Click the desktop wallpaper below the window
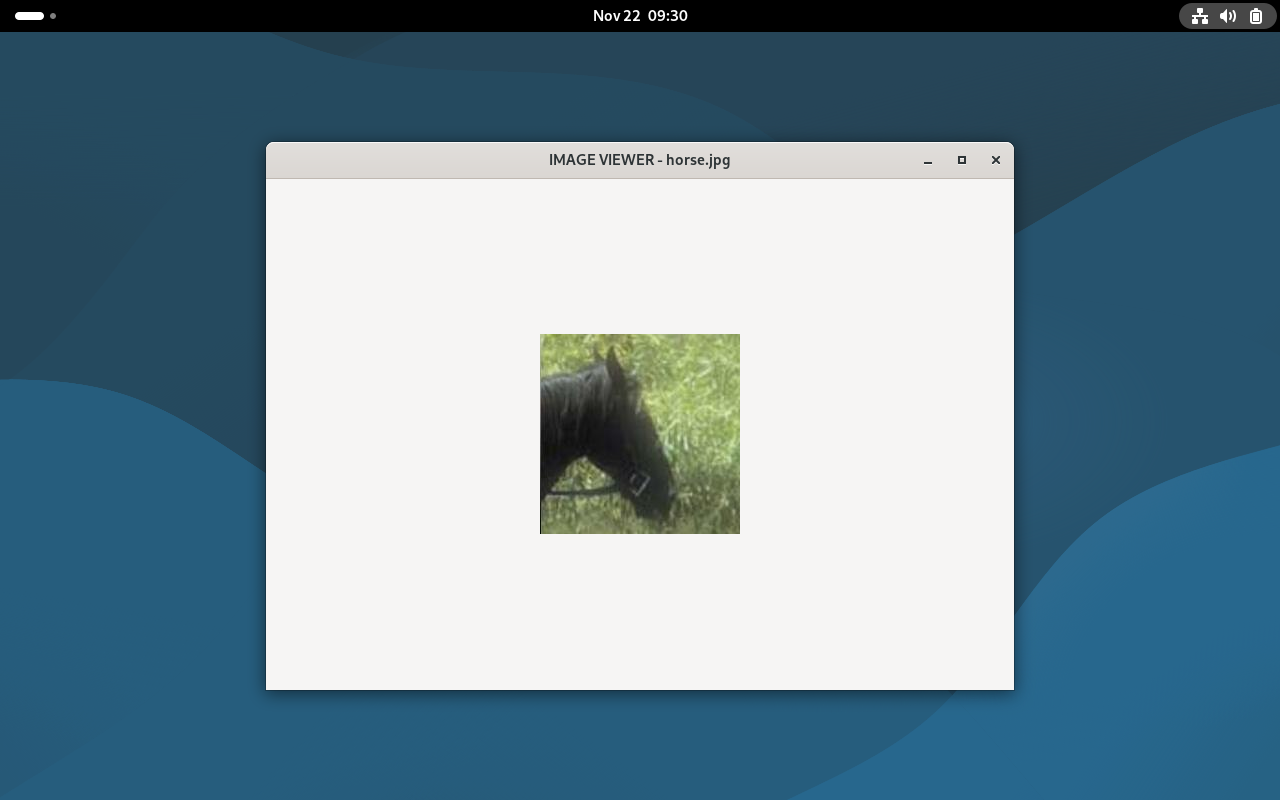This screenshot has width=1280, height=800. [x=640, y=745]
